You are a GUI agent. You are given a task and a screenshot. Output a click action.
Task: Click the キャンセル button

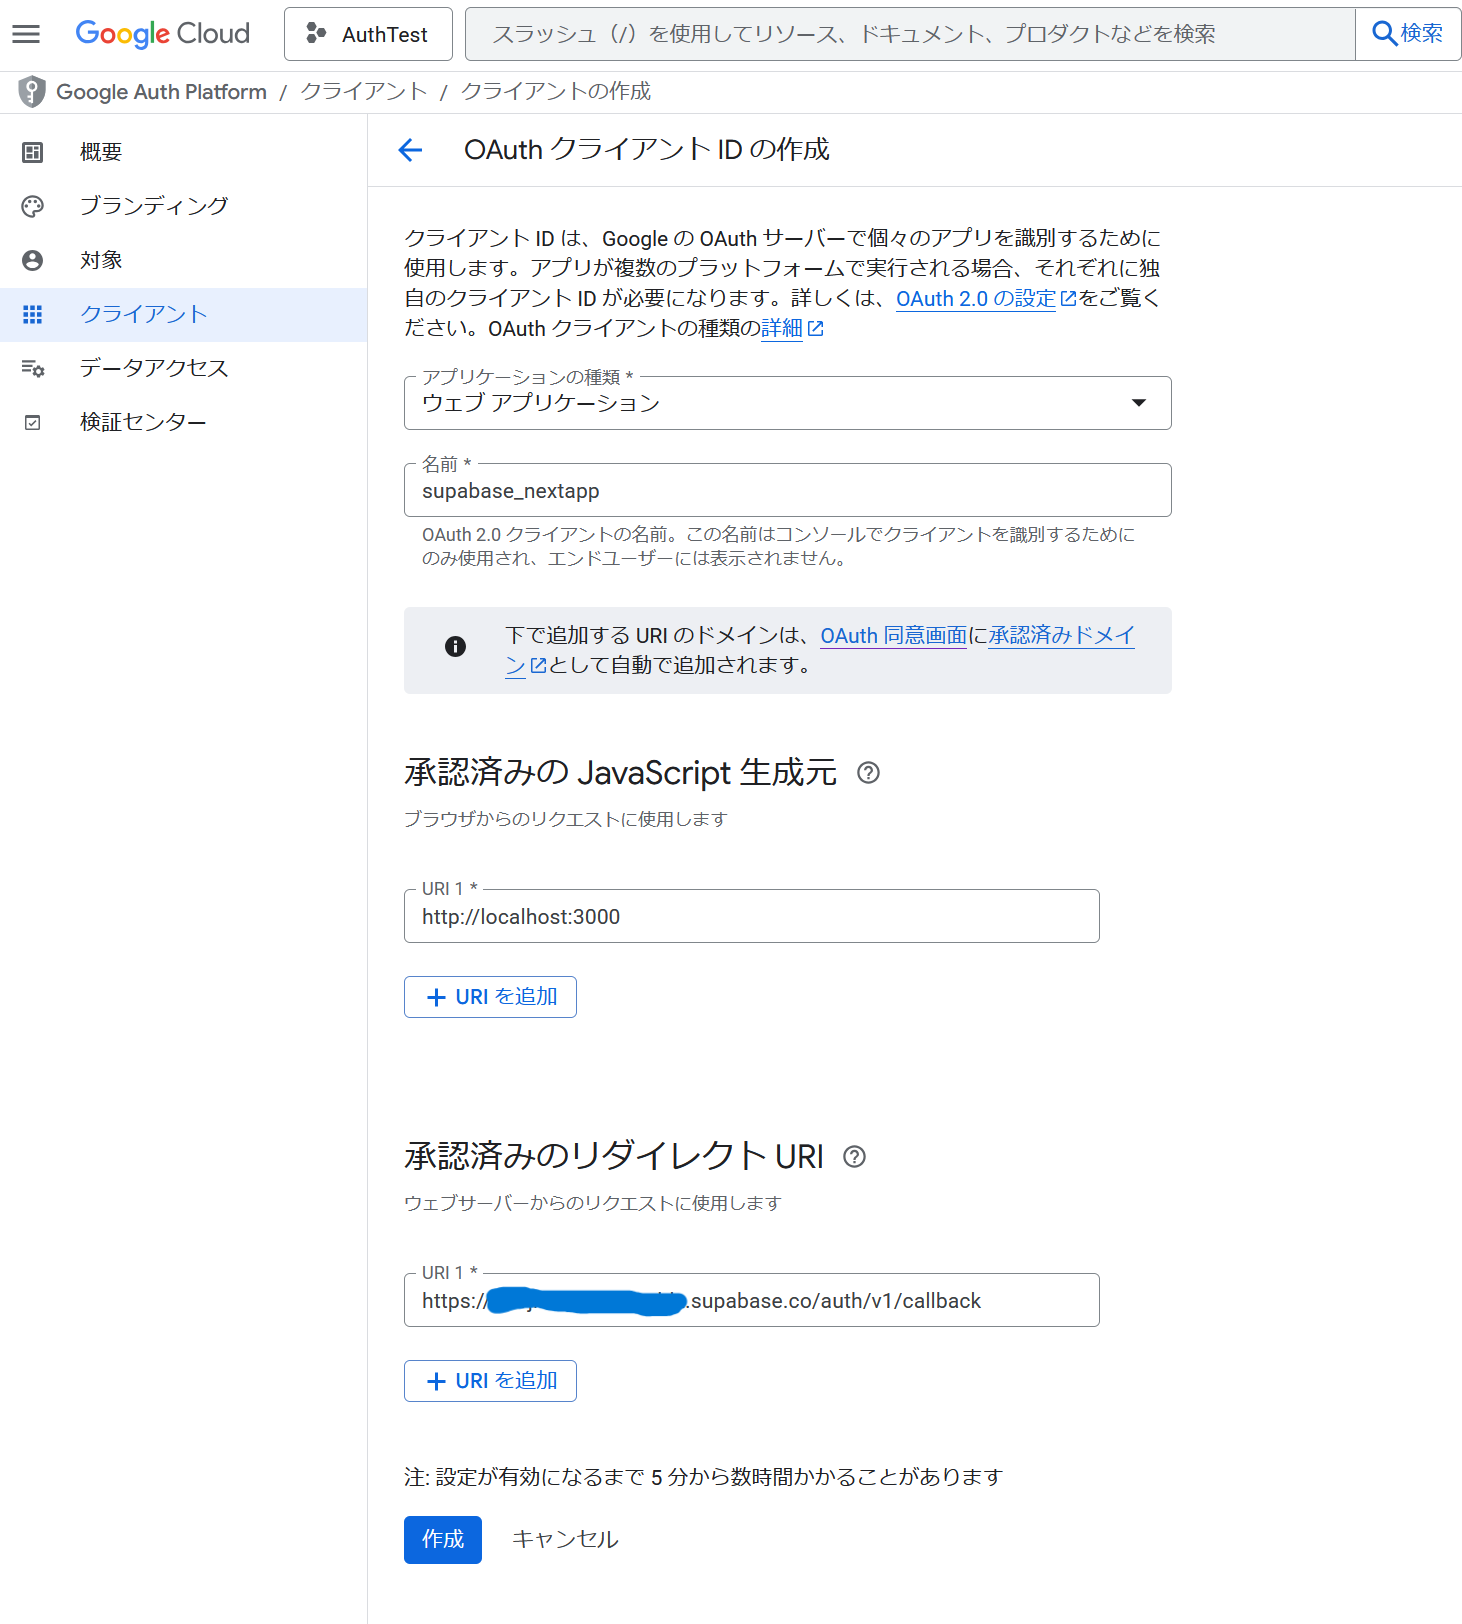click(x=565, y=1540)
